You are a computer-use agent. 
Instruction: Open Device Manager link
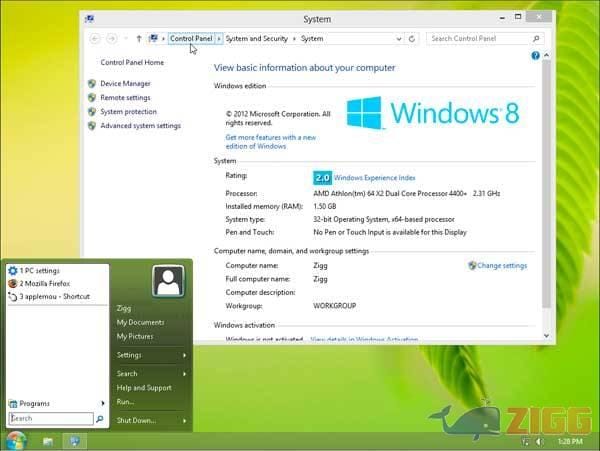[126, 83]
